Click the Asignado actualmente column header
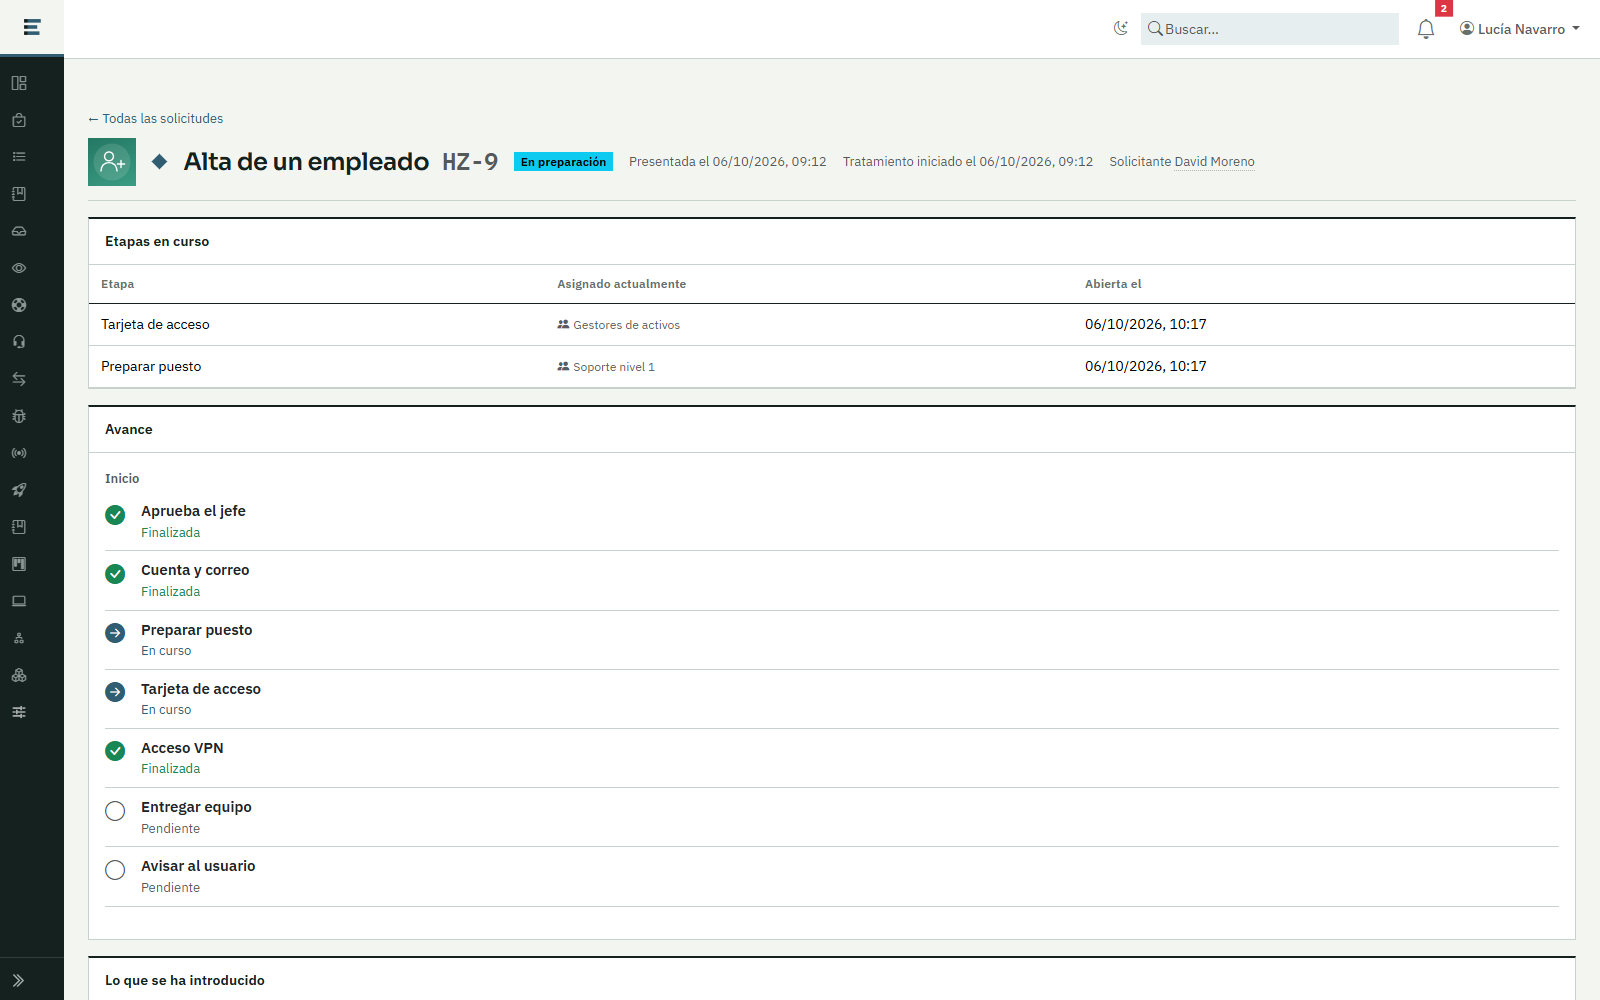Screen dimensions: 1600x1000 point(622,284)
